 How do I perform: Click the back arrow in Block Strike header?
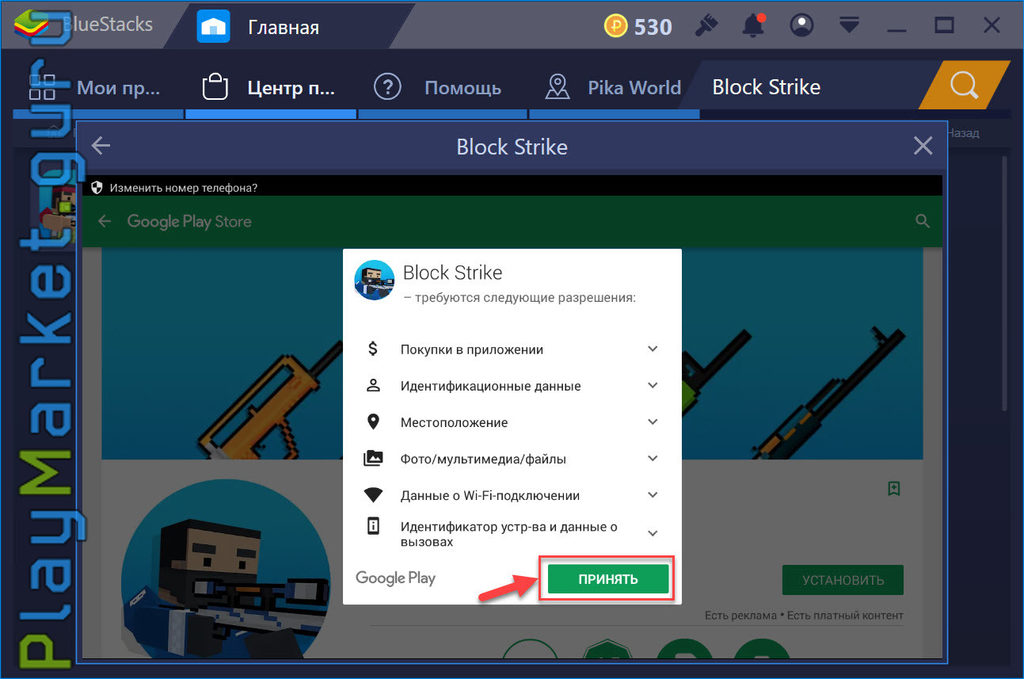[101, 146]
